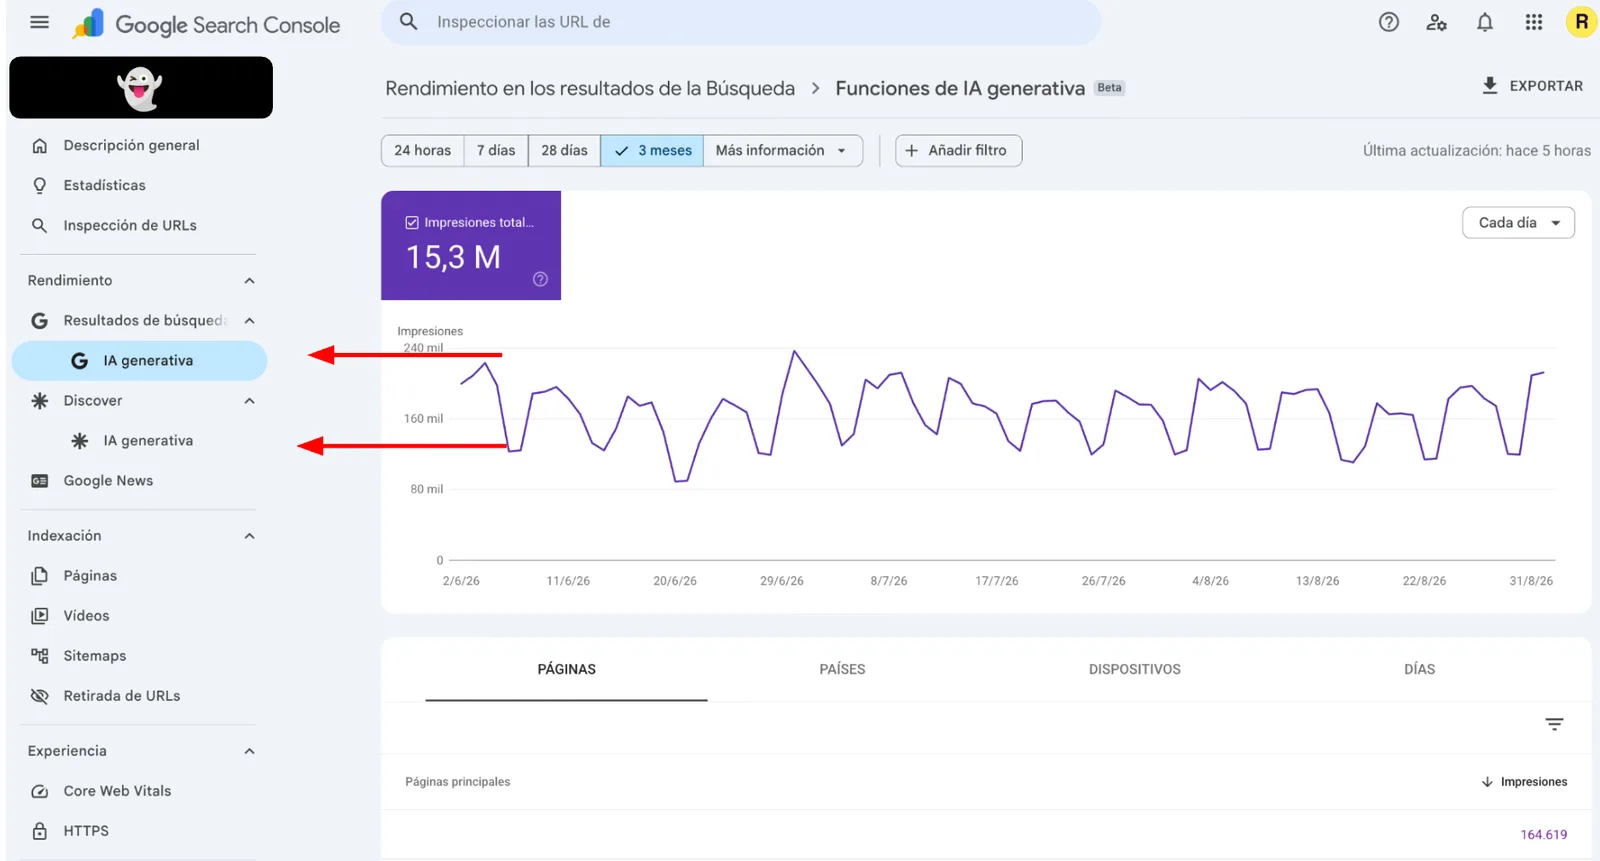Click the download icon beside EXPORTAR

(1490, 86)
